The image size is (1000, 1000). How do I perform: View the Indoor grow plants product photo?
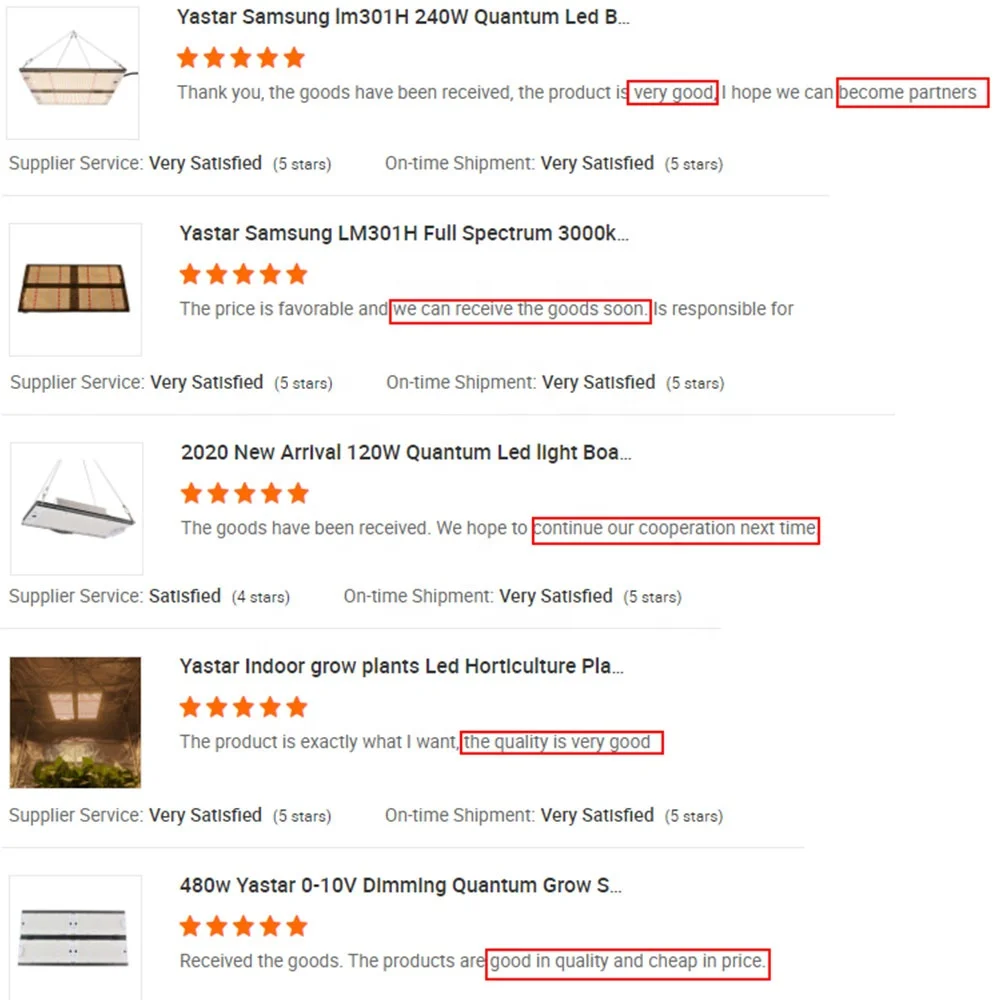(75, 722)
